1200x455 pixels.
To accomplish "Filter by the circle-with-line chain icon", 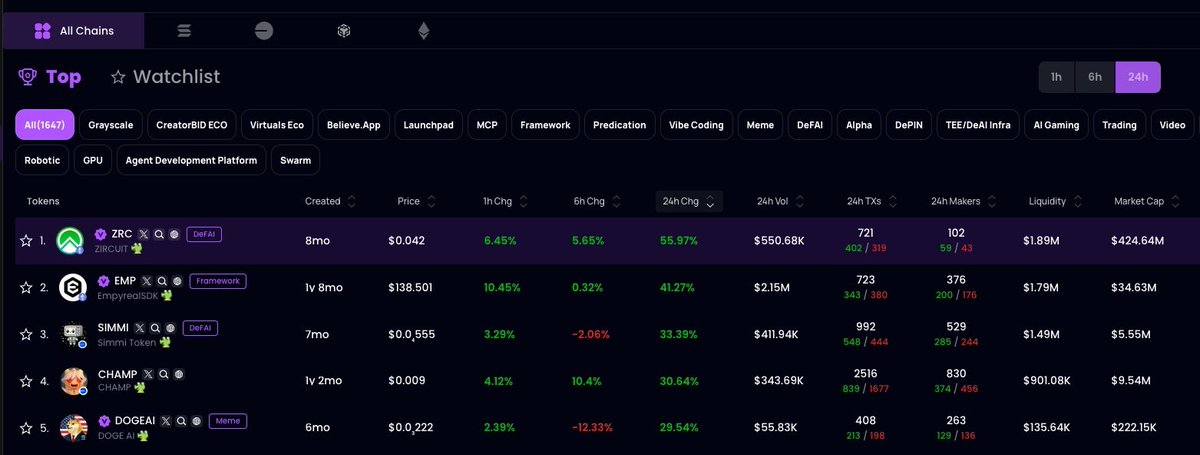I will [x=264, y=31].
